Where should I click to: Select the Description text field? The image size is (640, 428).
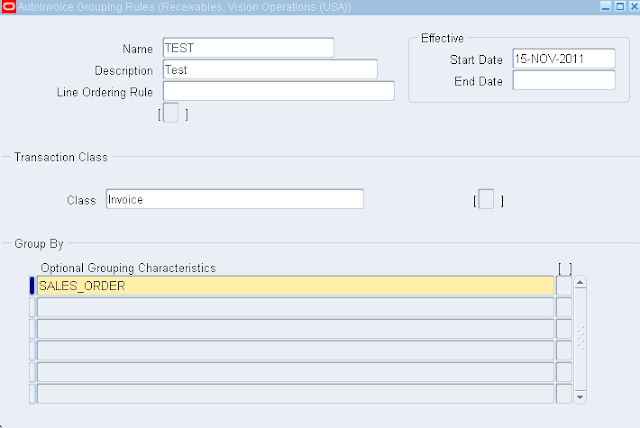tap(270, 70)
